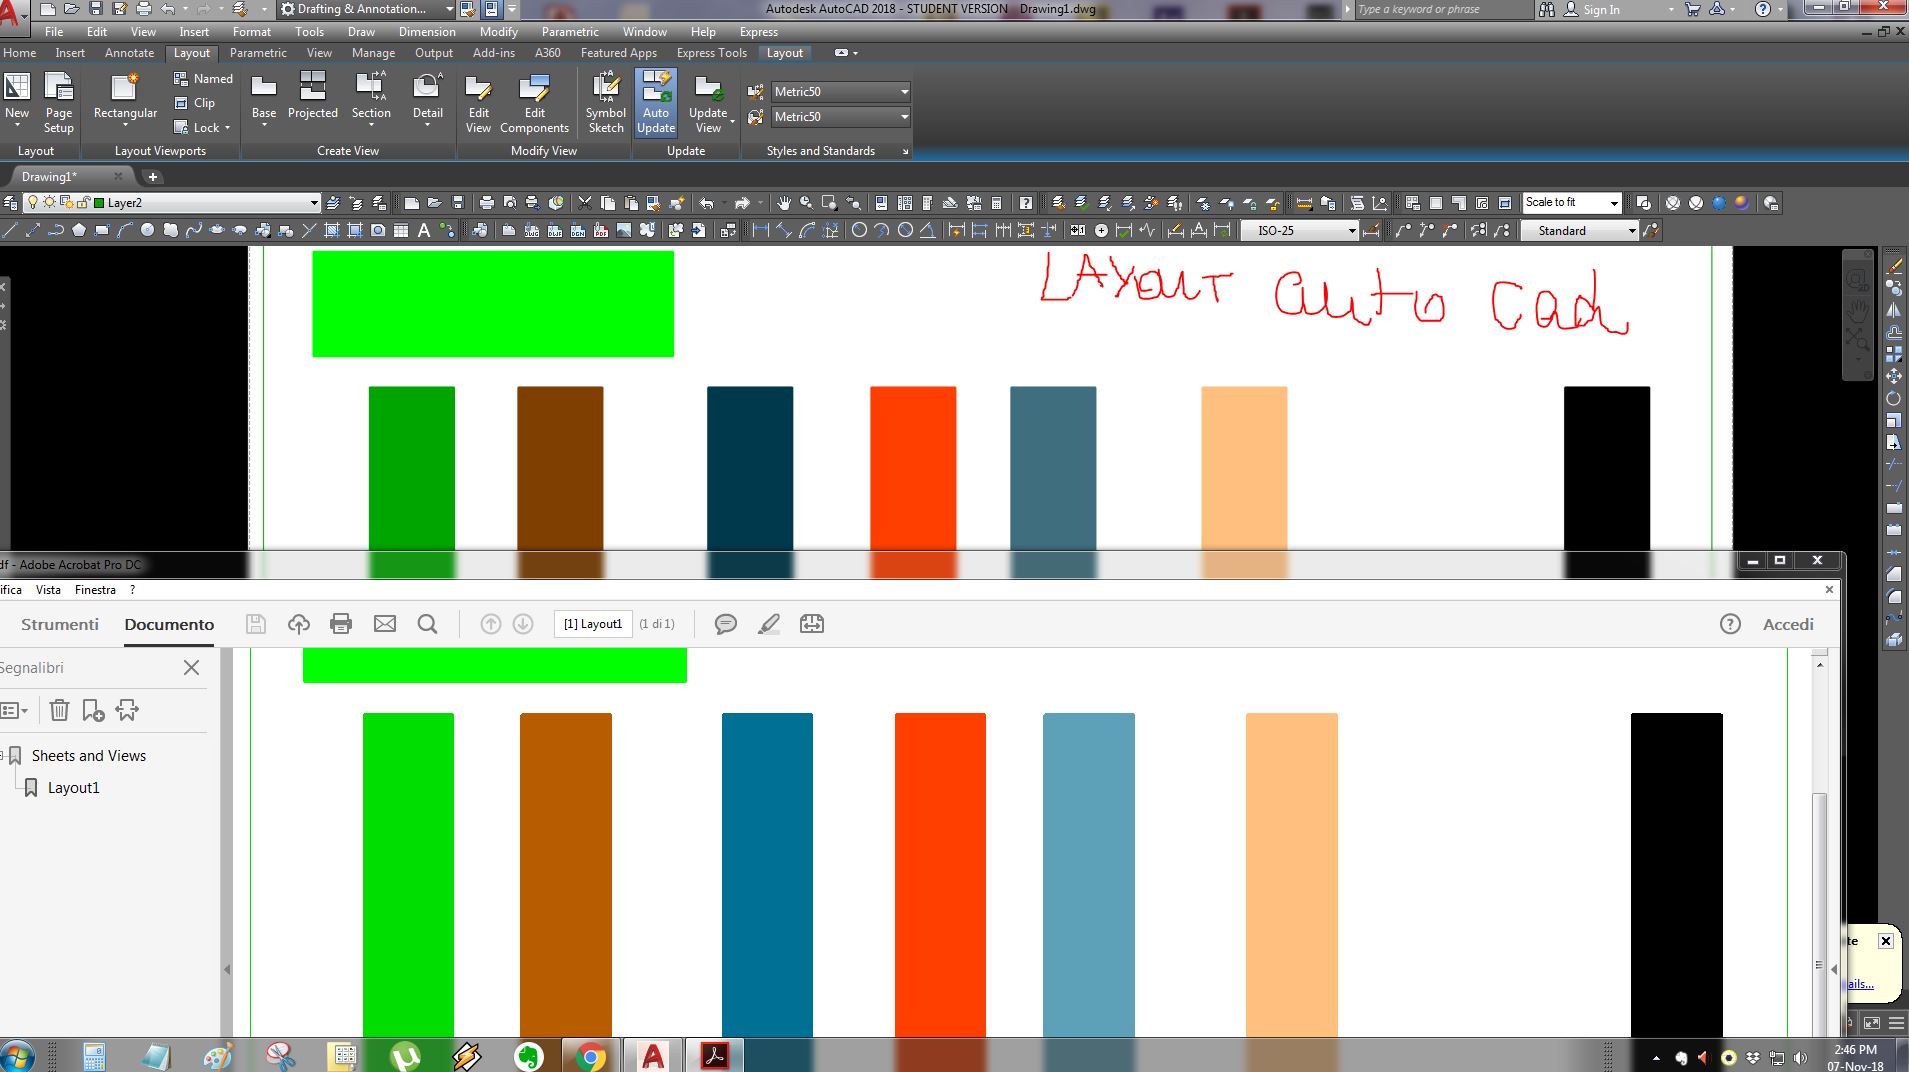Toggle the layer light bulb in Layer2 control
The height and width of the screenshot is (1072, 1909).
click(33, 202)
